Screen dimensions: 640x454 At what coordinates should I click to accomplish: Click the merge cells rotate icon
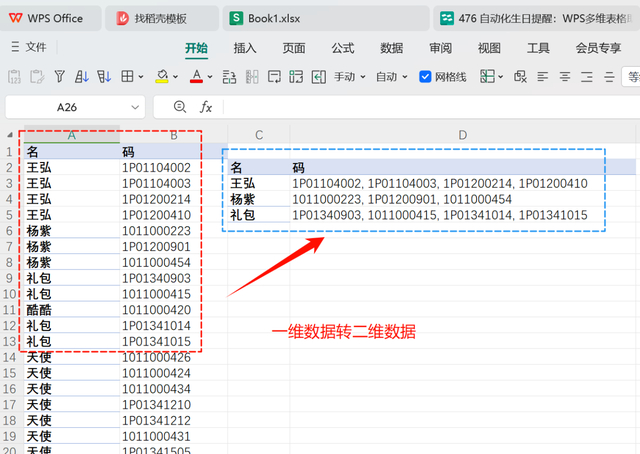pos(296,76)
